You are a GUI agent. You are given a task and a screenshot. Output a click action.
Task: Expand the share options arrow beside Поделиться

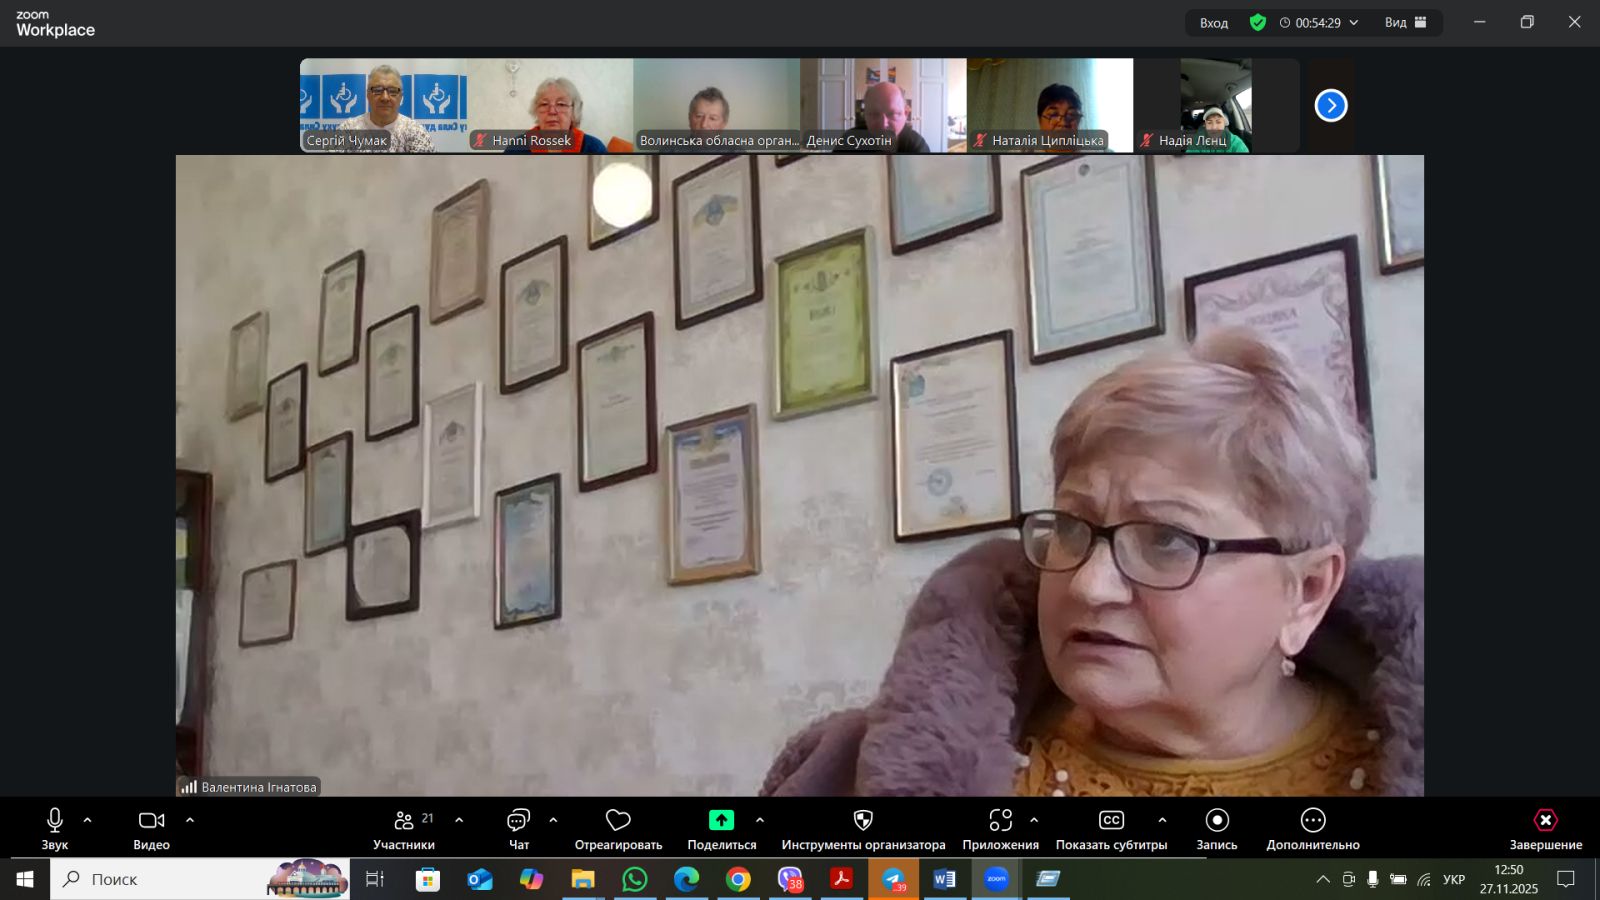point(760,820)
